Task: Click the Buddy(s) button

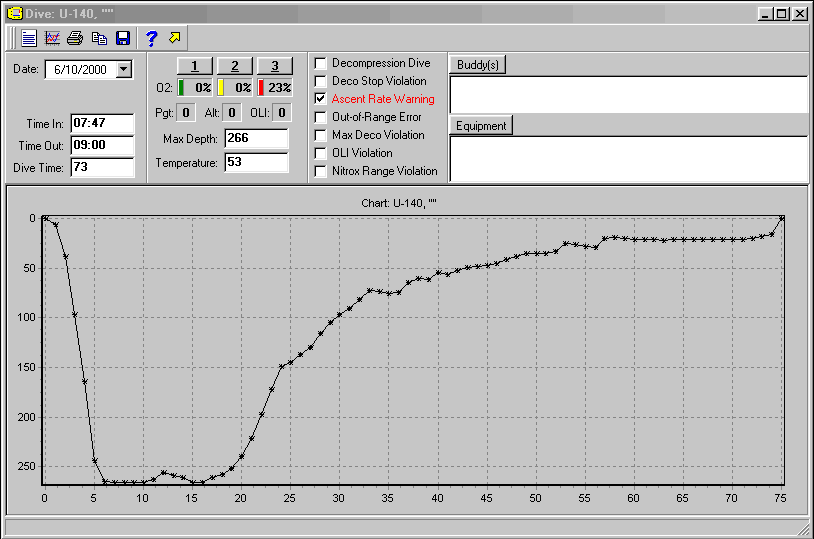Action: 478,64
